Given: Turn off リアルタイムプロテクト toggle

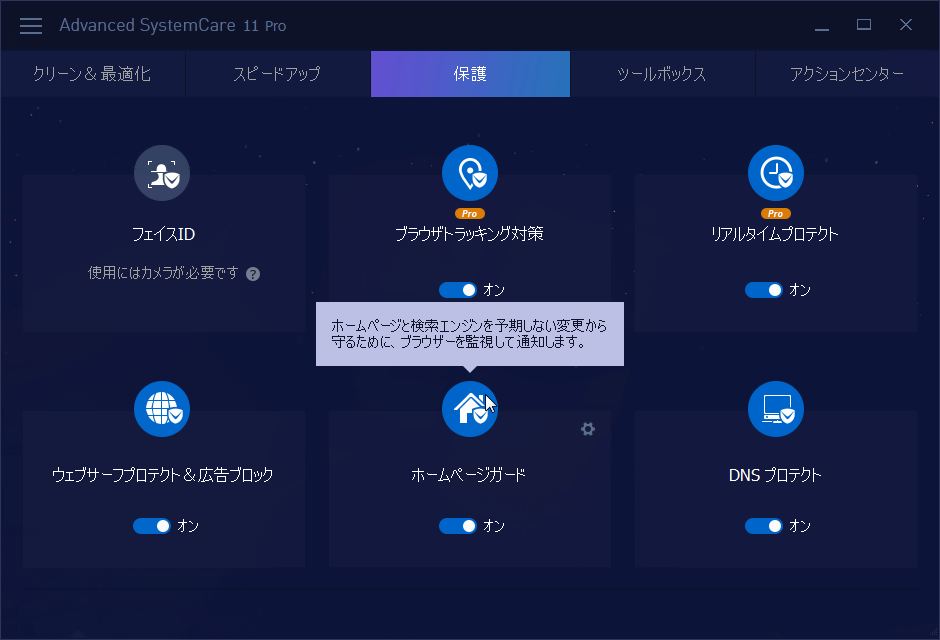Looking at the screenshot, I should 764,290.
